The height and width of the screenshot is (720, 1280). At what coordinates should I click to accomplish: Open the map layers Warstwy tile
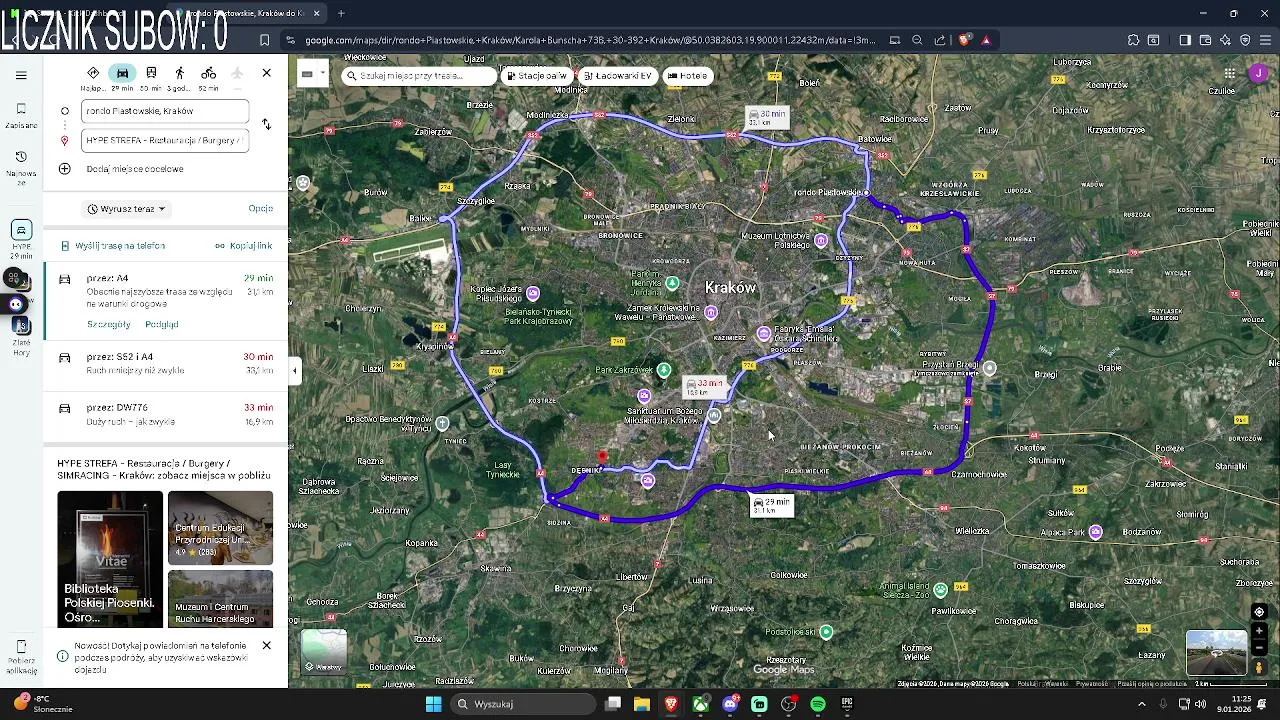[324, 652]
